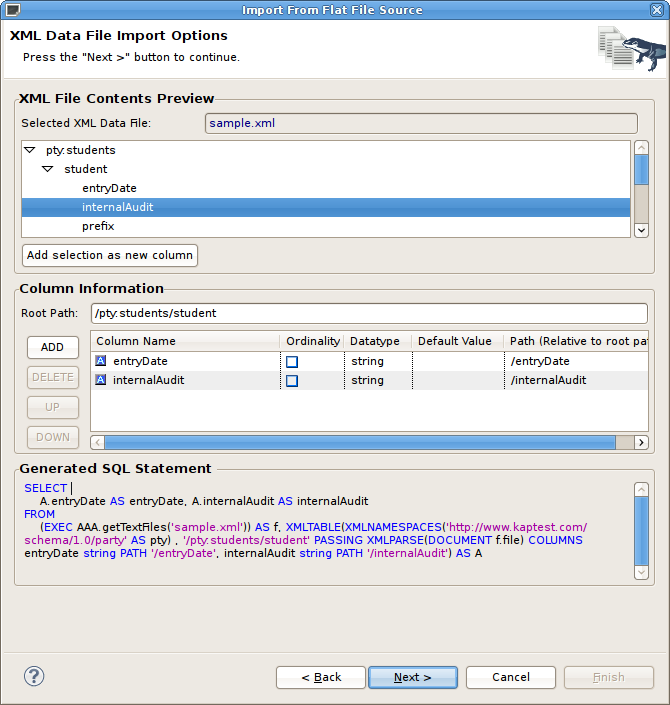Click the ADD column button
Image resolution: width=670 pixels, height=705 pixels.
52,347
